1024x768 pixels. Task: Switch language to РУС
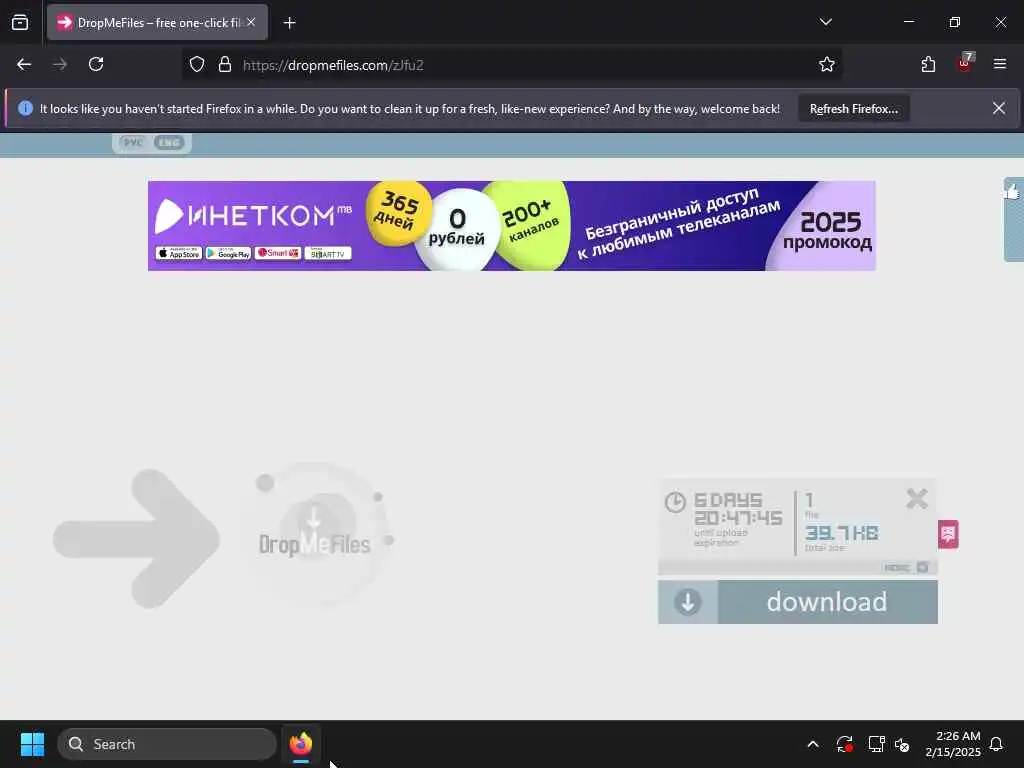133,142
